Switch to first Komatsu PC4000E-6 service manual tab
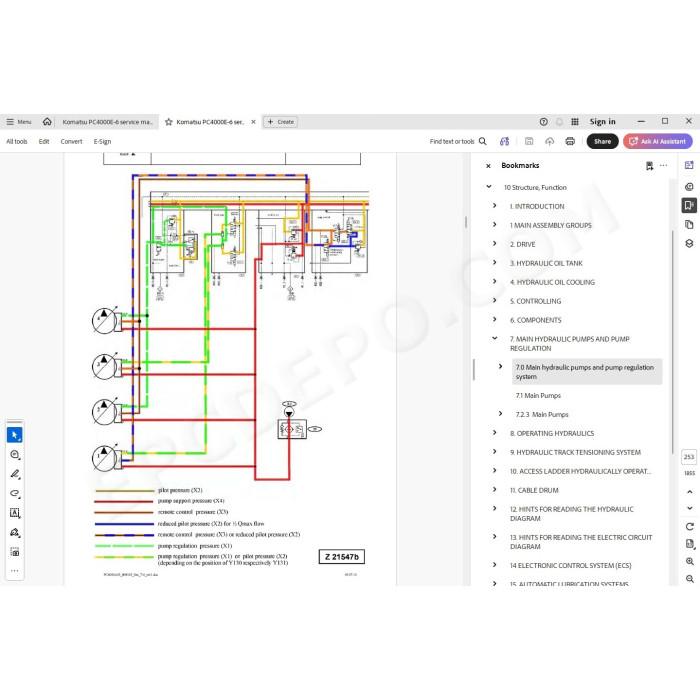Image resolution: width=700 pixels, height=700 pixels. coord(107,122)
